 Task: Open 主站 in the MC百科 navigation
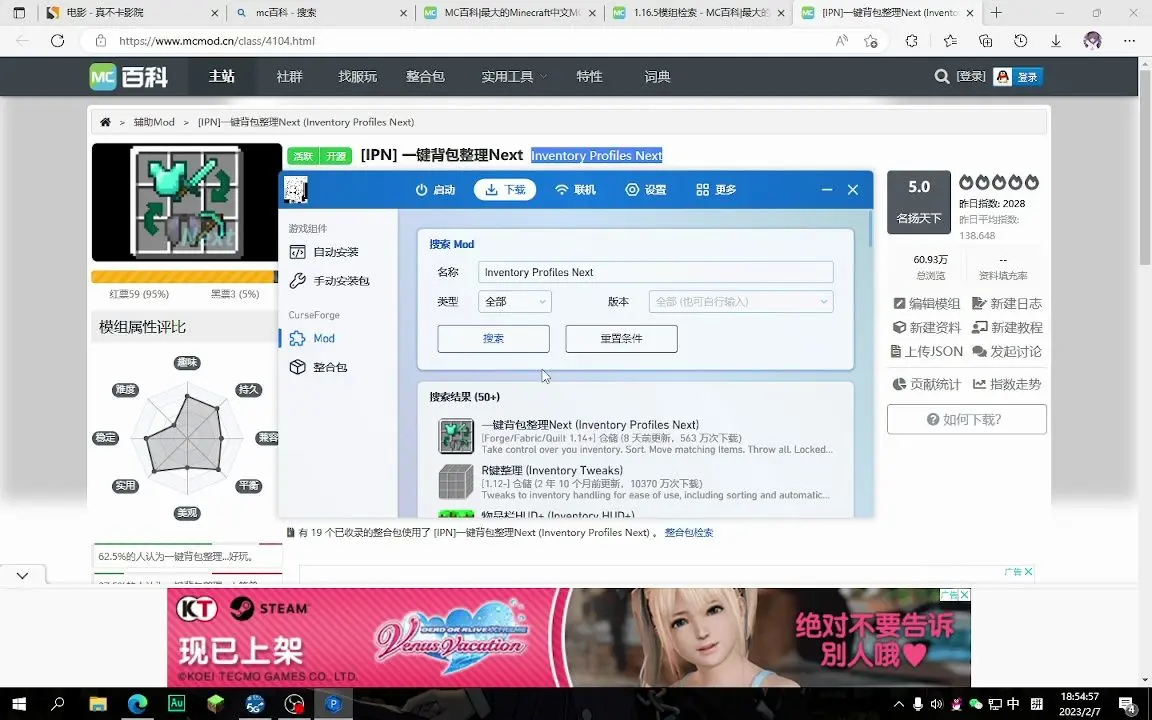221,76
